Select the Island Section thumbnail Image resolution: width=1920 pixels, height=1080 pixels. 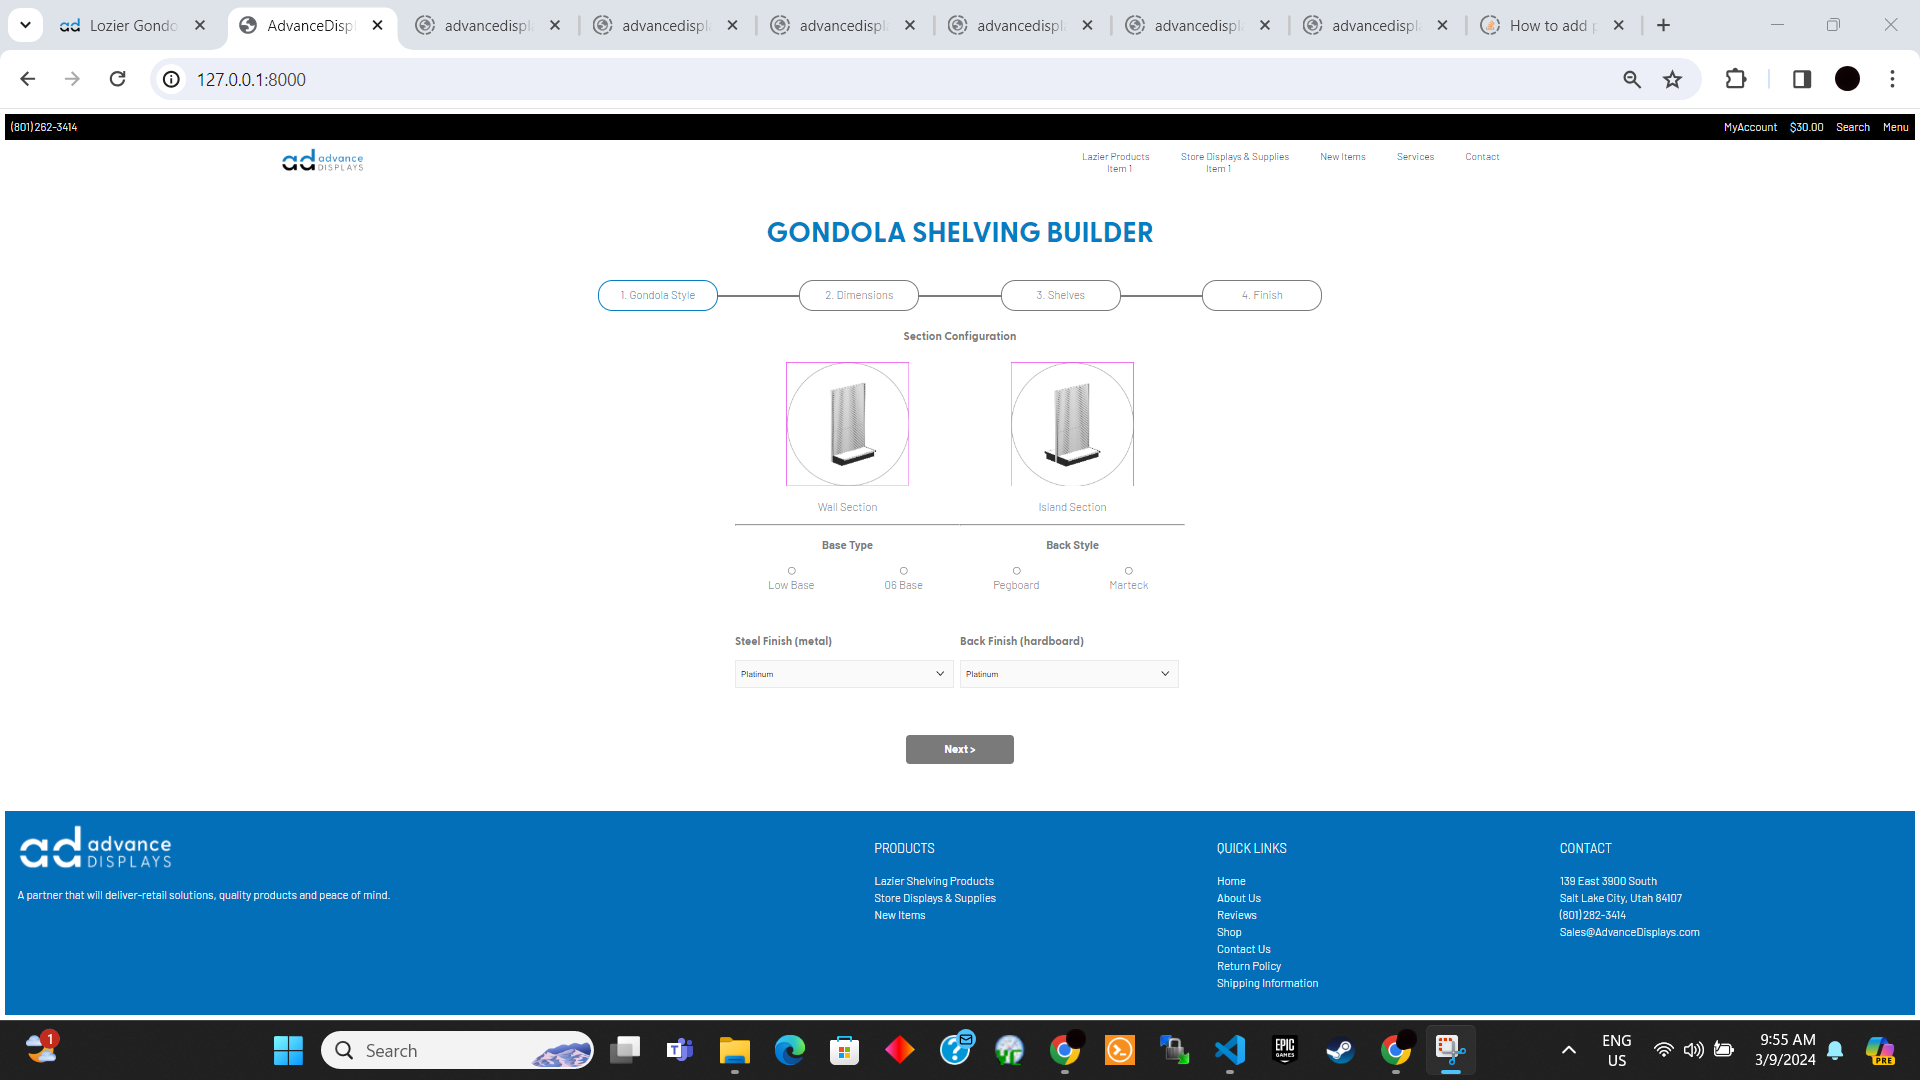[1071, 423]
